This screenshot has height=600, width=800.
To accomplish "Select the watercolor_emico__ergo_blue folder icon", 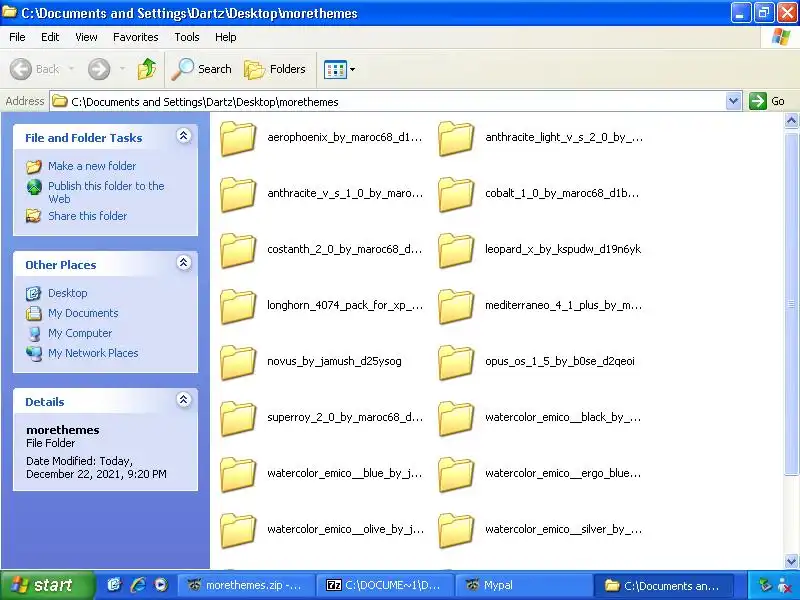I will [x=456, y=475].
